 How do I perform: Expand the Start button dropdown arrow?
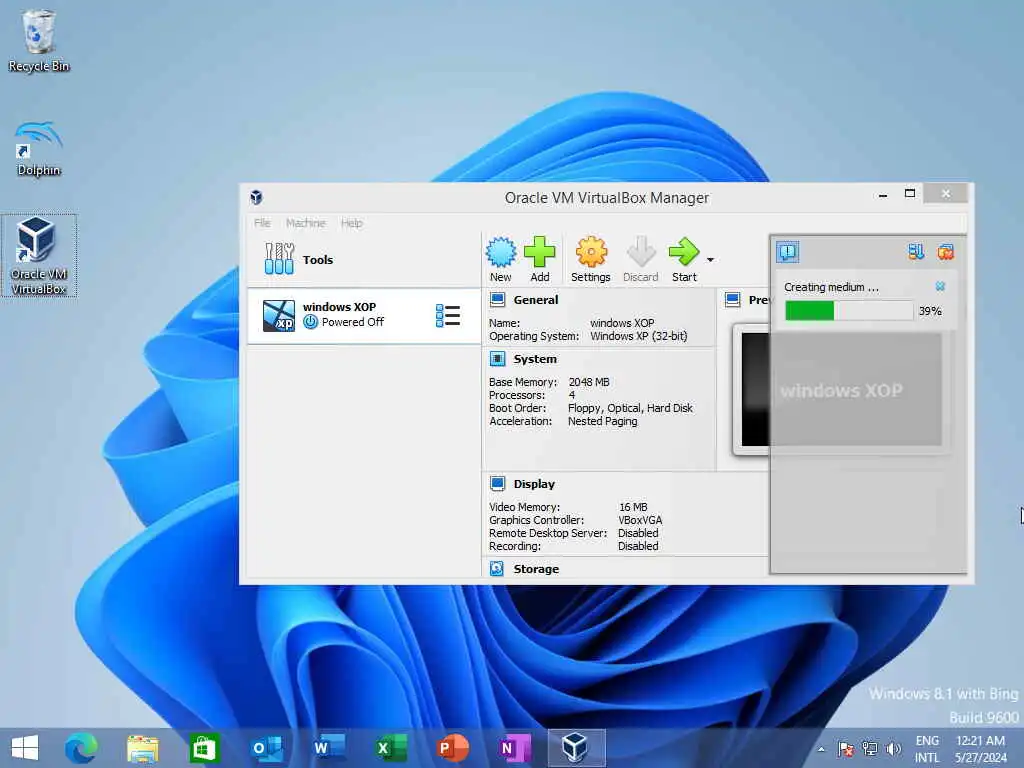711,260
